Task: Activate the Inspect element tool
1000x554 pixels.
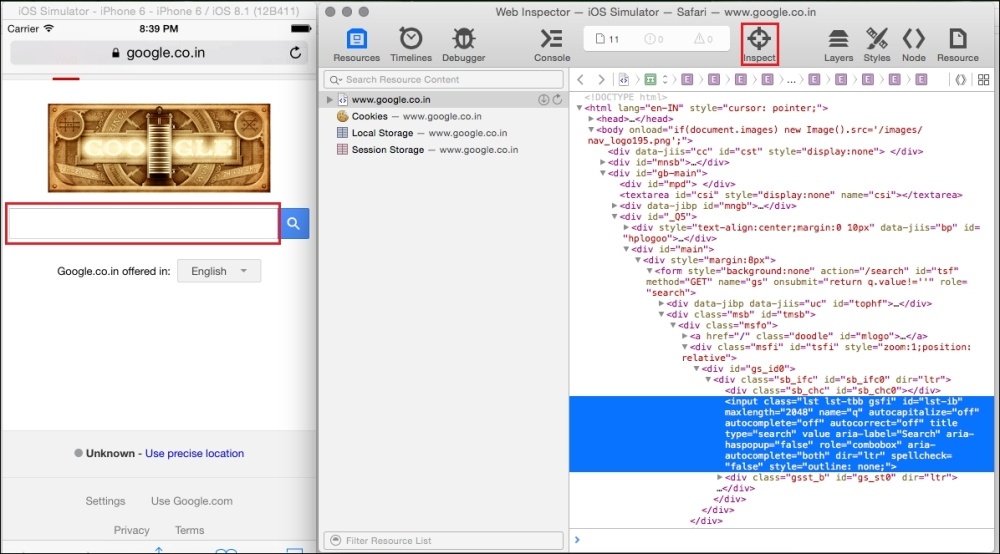Action: pos(759,45)
